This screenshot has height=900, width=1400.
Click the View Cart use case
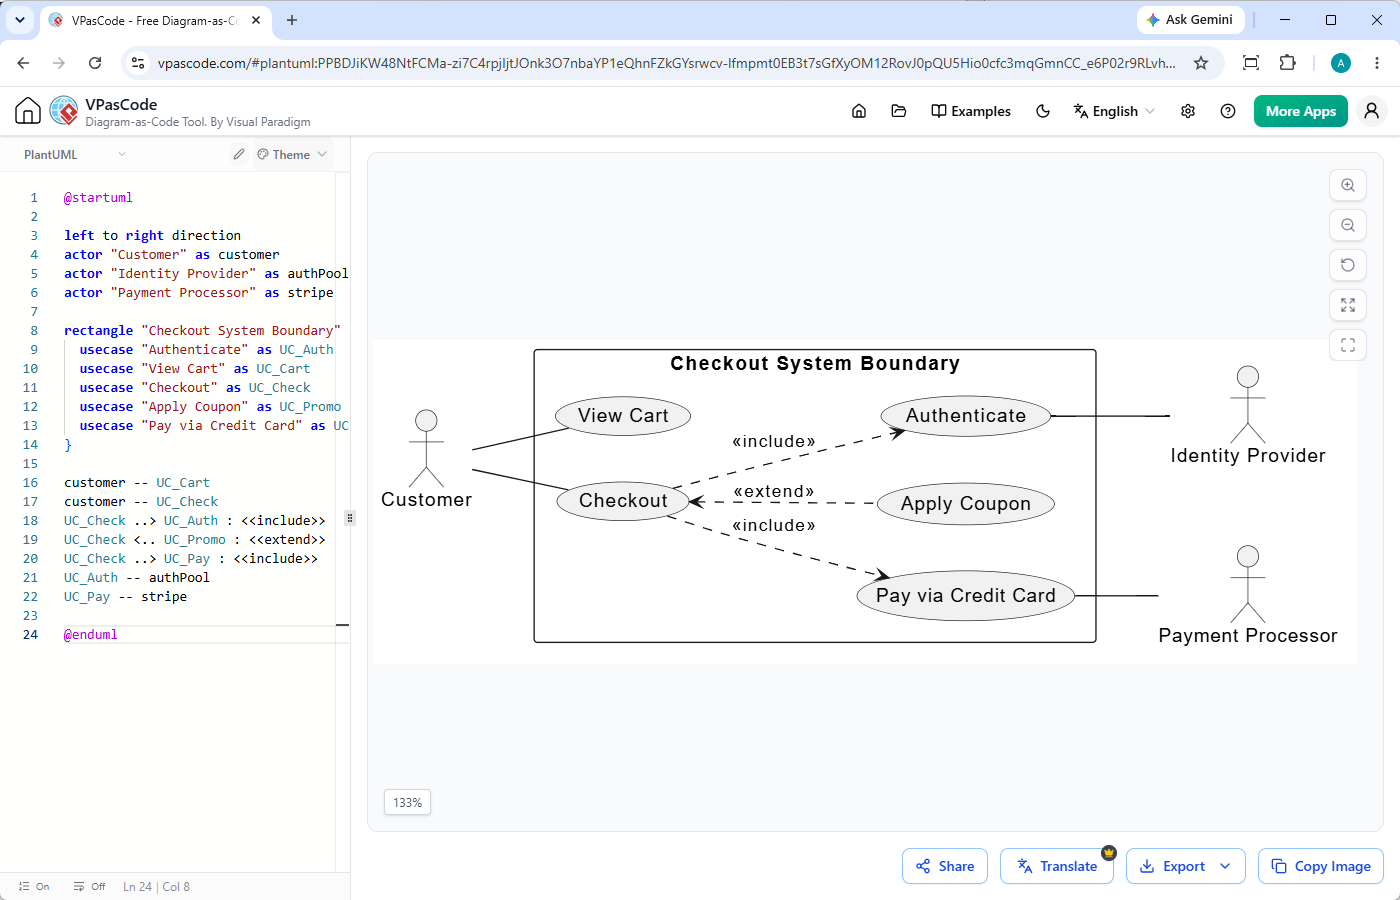pos(623,416)
